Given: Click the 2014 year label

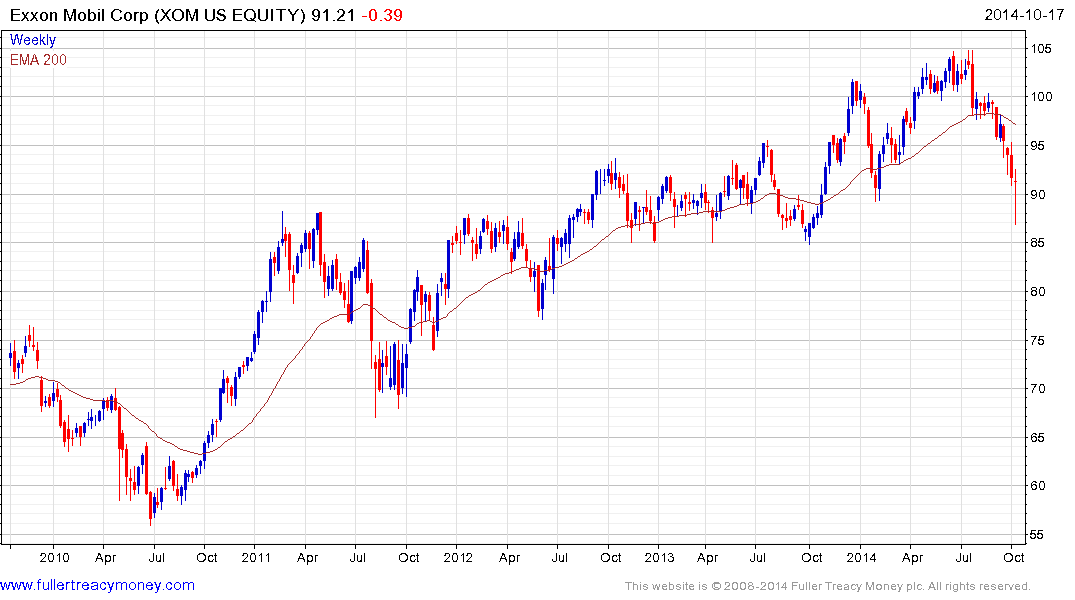Looking at the screenshot, I should click(860, 557).
